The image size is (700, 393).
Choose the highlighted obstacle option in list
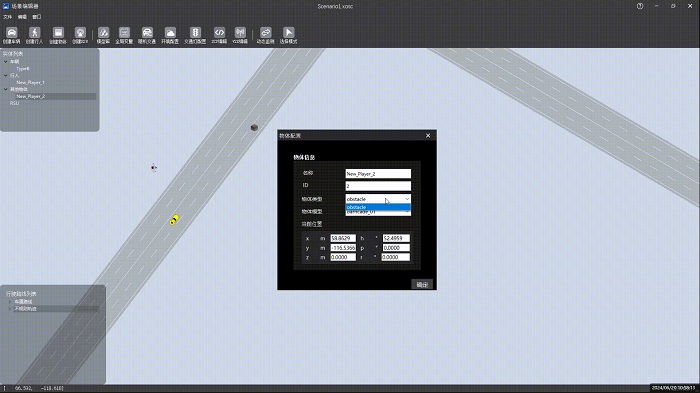point(378,207)
